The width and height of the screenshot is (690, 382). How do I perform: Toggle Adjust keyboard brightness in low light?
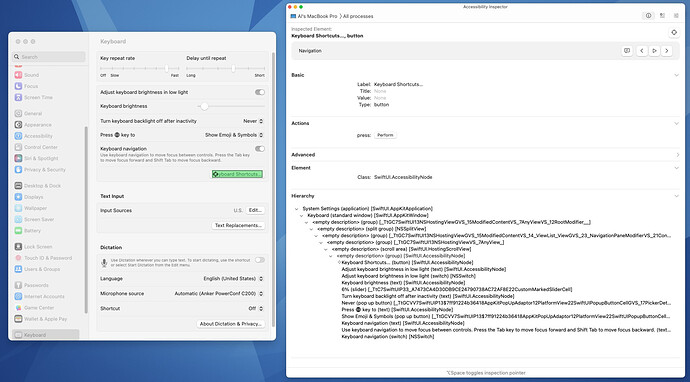click(x=260, y=92)
